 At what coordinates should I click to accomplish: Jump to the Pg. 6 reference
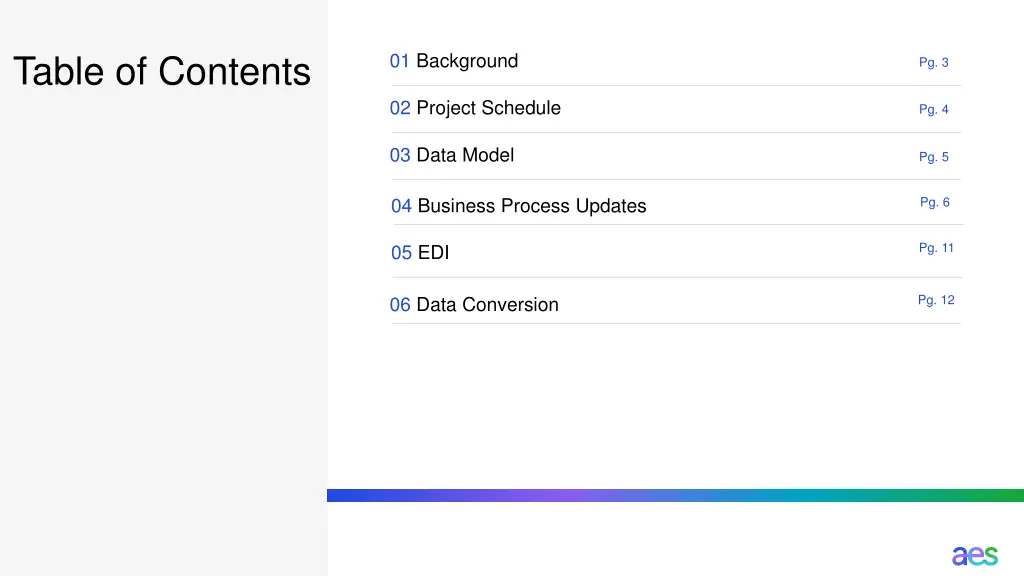935,202
